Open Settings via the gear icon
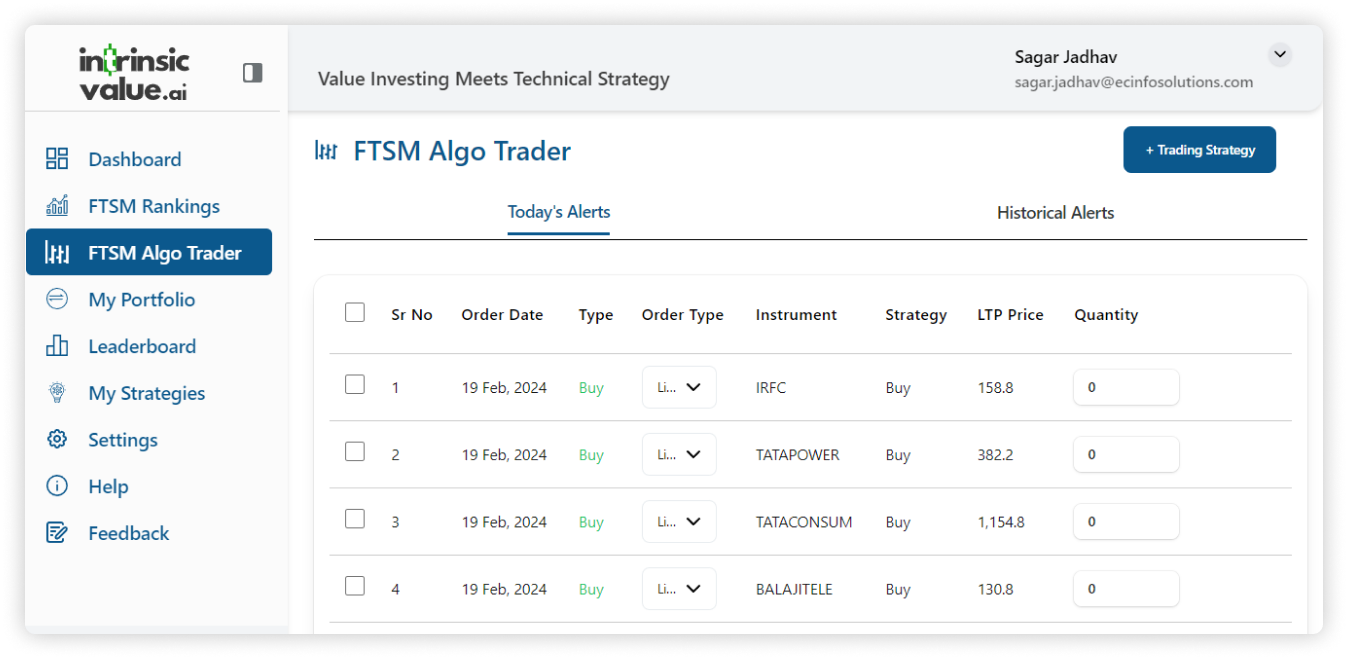Screen dimensions: 1348x659 [x=57, y=440]
